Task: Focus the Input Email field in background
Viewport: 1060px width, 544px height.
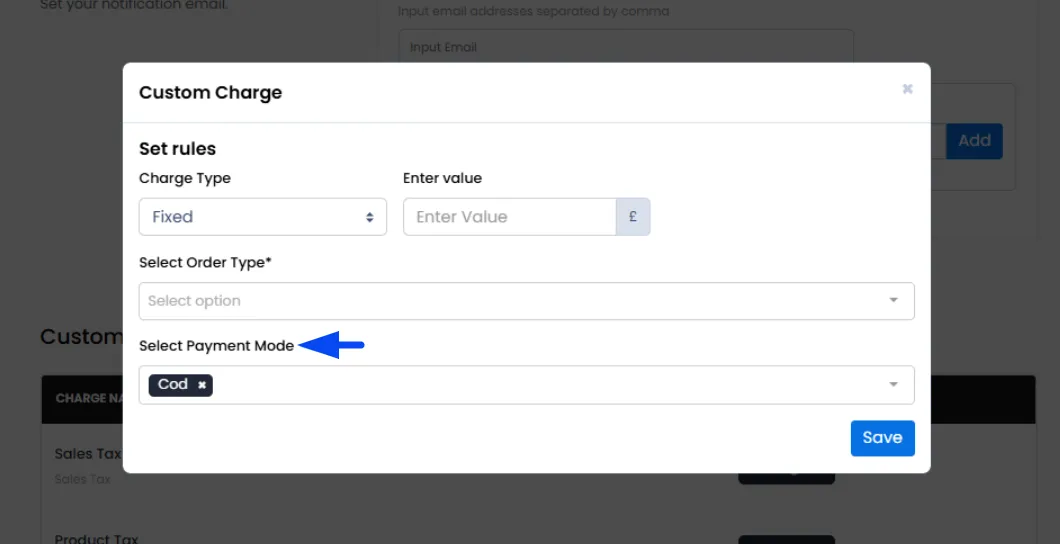Action: [x=625, y=47]
